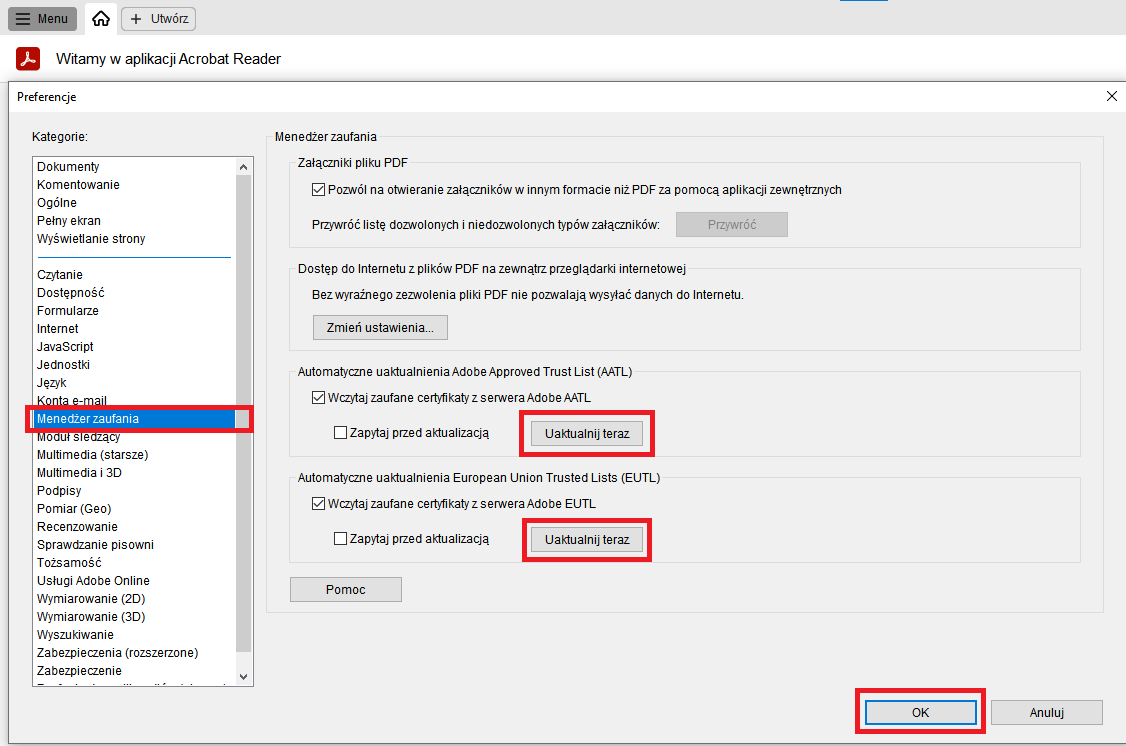Click the category list scrollbar track

[x=243, y=421]
